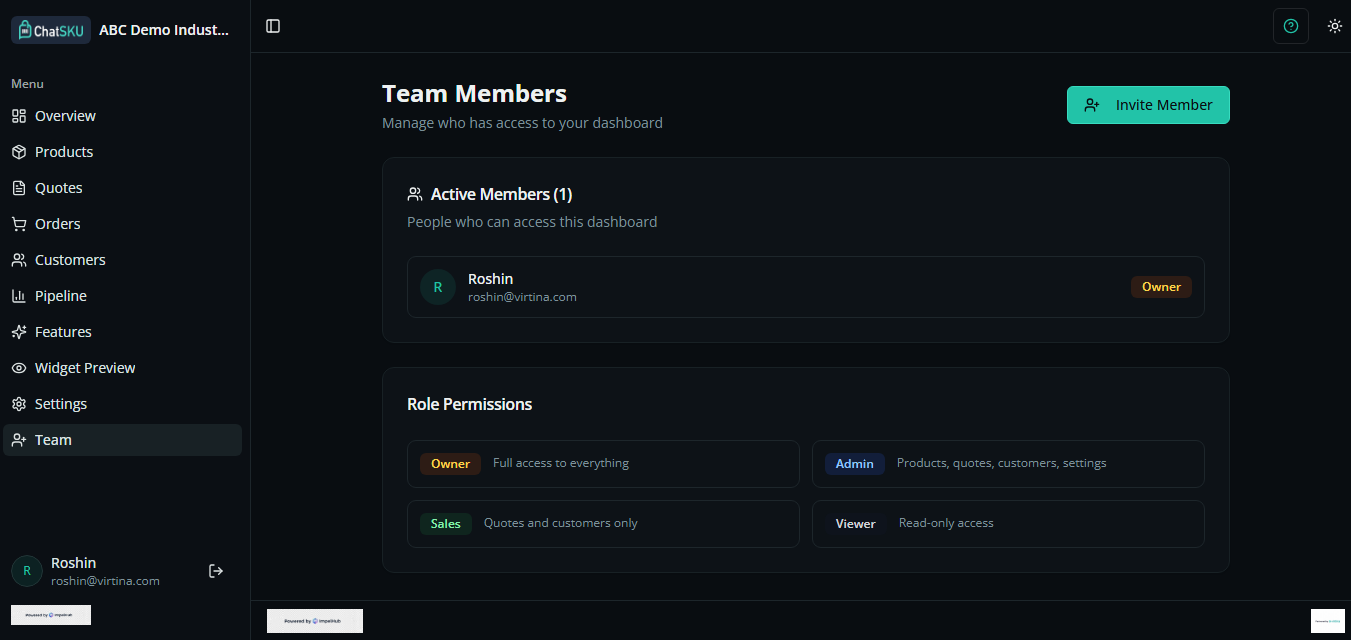Click the logout icon beside Roshin
Image resolution: width=1351 pixels, height=640 pixels.
coord(215,570)
